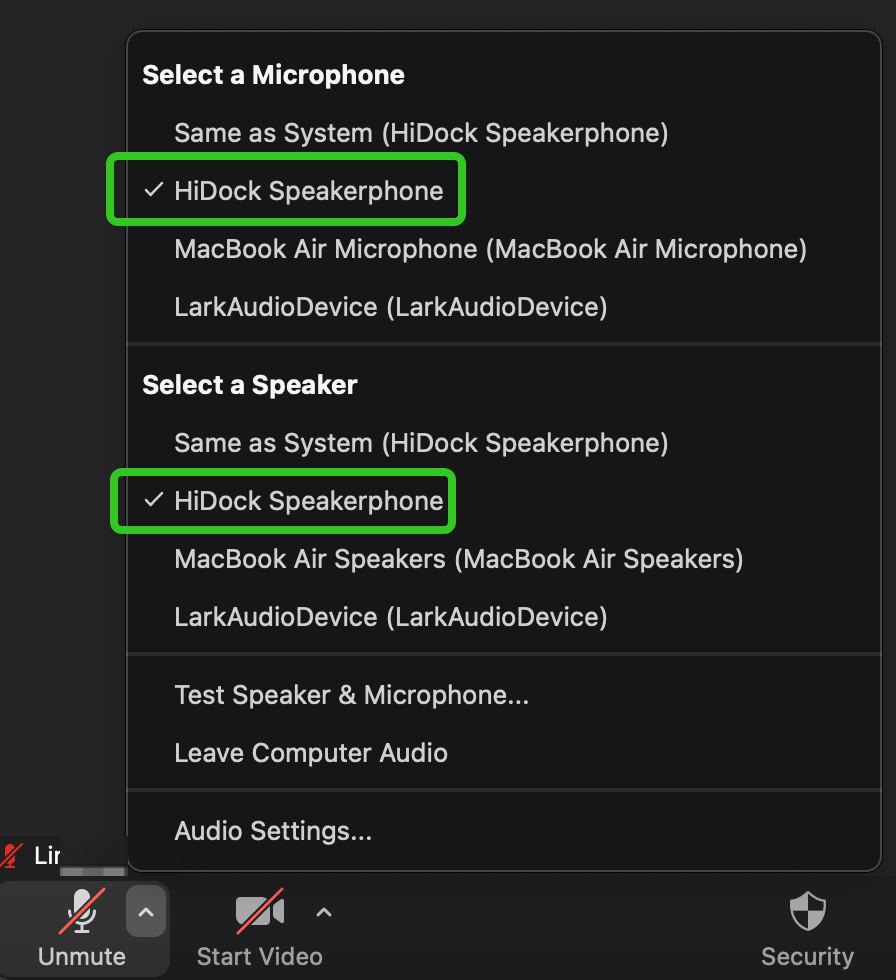Viewport: 896px width, 980px height.
Task: Click the muted microphone icon
Action: pos(81,911)
